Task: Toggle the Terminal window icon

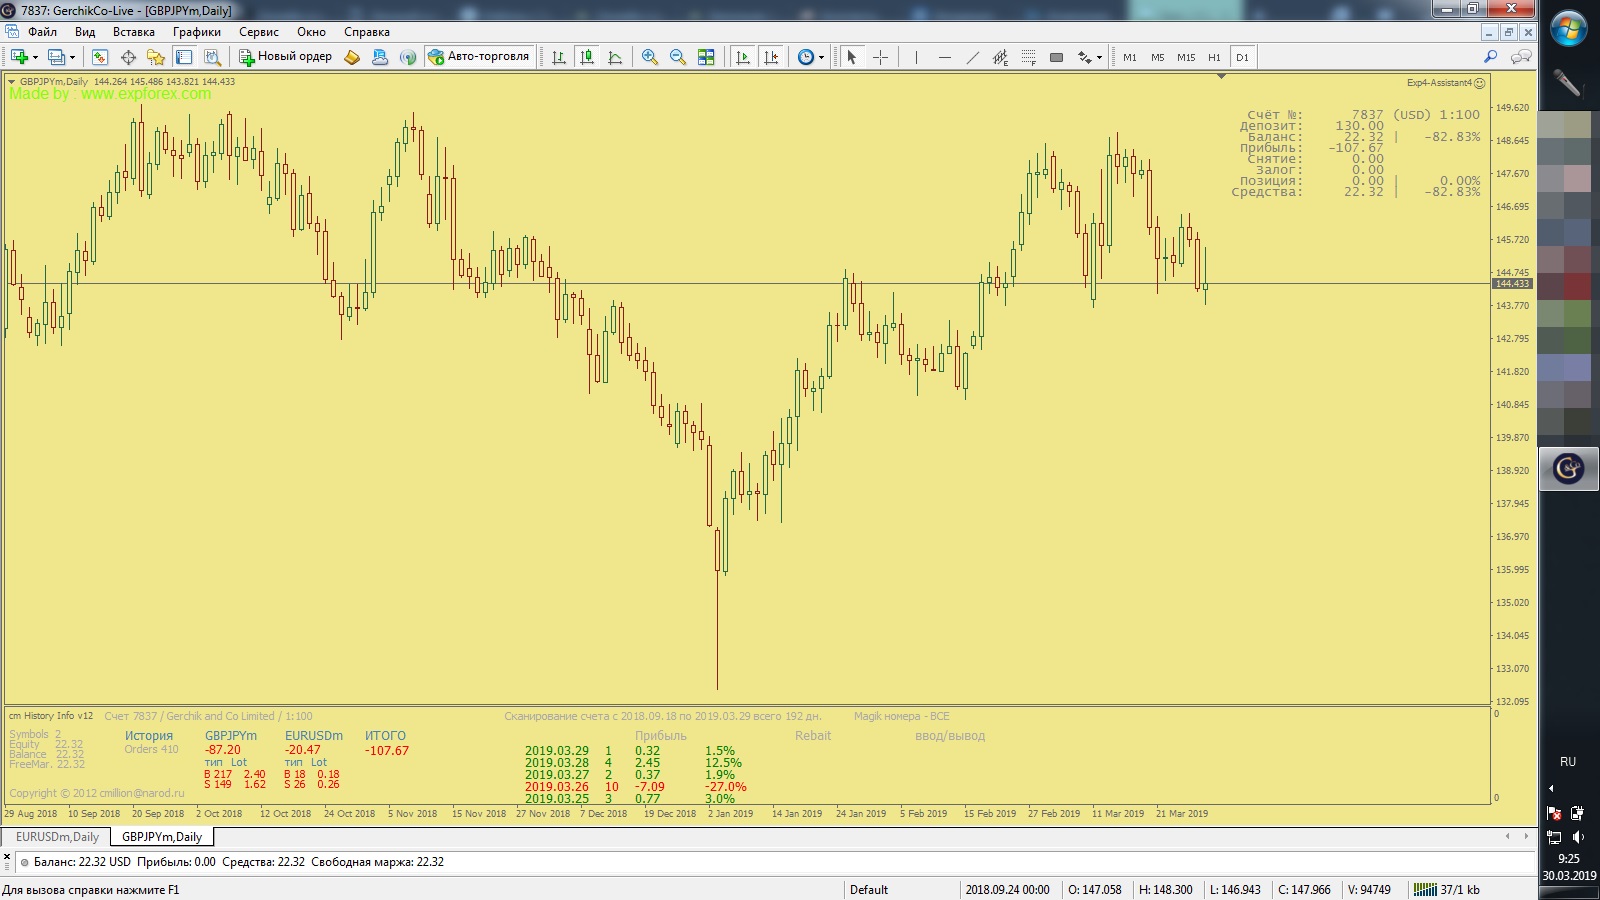Action: pyautogui.click(x=184, y=57)
